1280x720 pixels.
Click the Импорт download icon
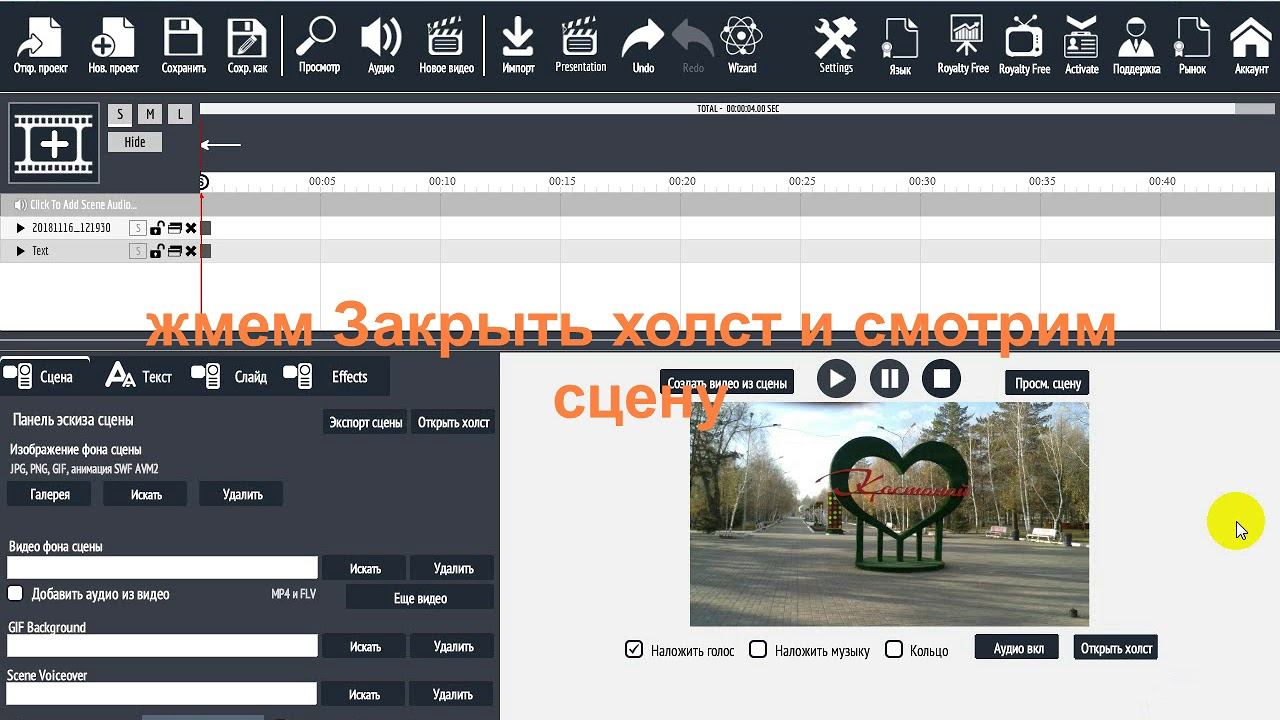point(518,46)
